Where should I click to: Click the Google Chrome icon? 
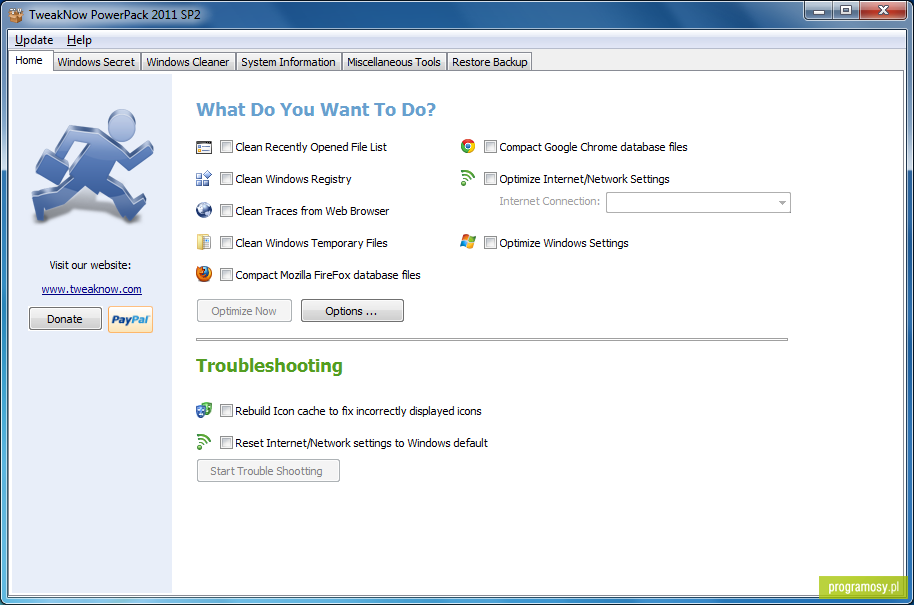467,146
